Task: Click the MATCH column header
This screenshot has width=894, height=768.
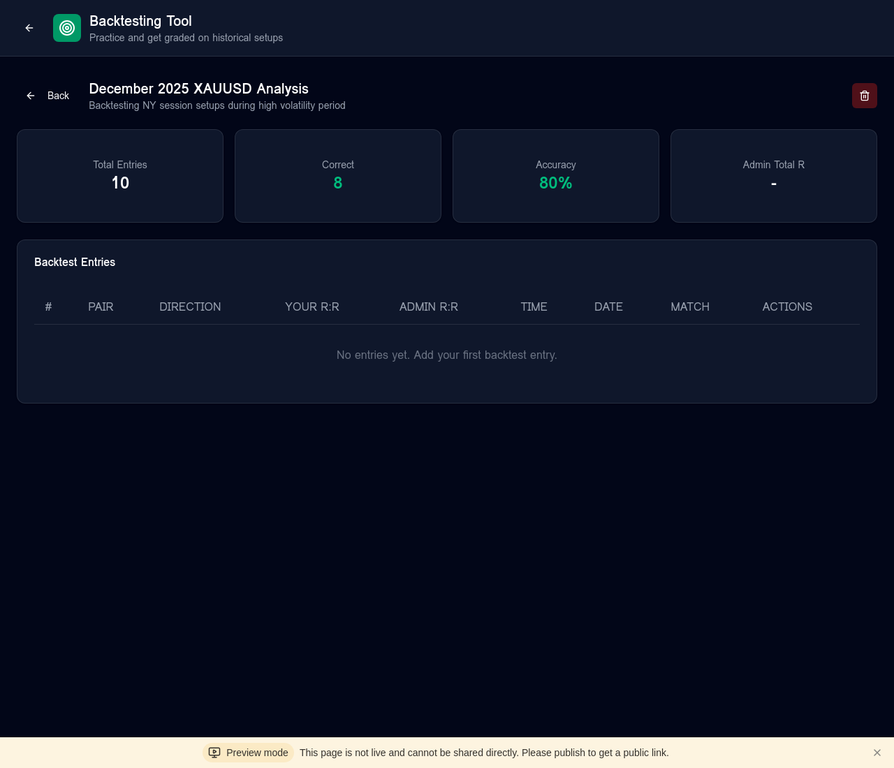Action: click(x=690, y=307)
